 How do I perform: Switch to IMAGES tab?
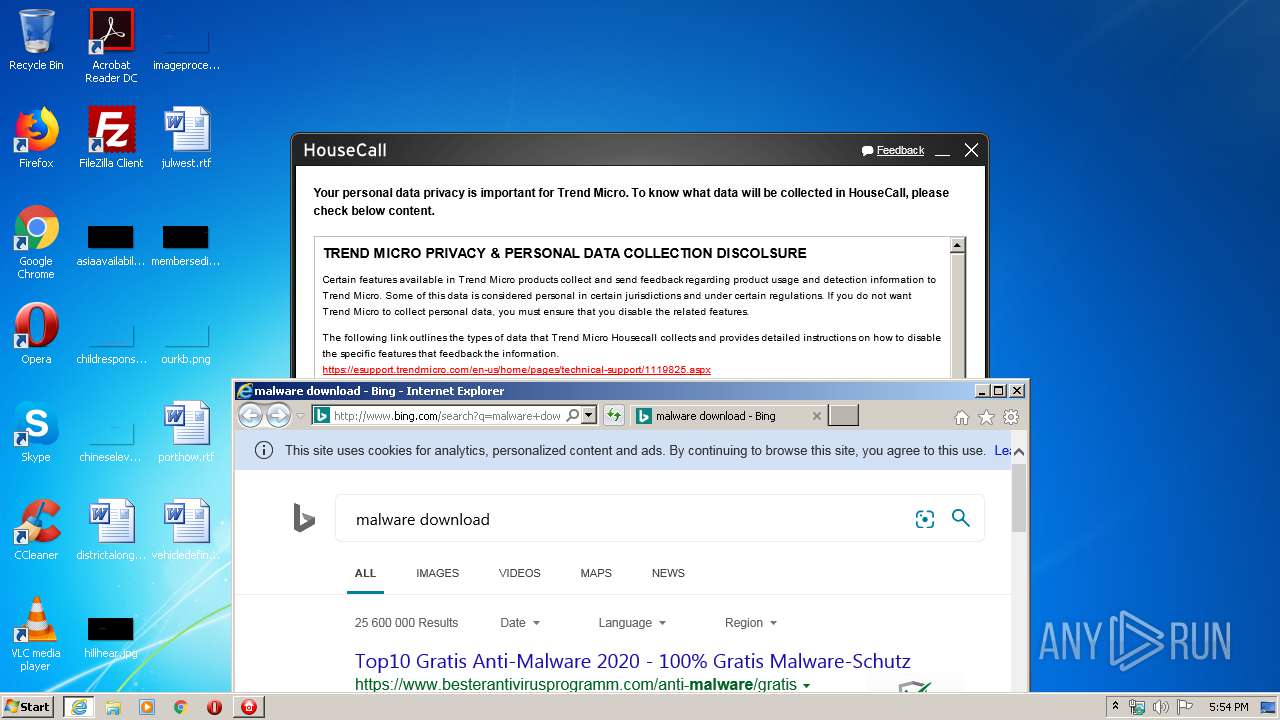(437, 573)
